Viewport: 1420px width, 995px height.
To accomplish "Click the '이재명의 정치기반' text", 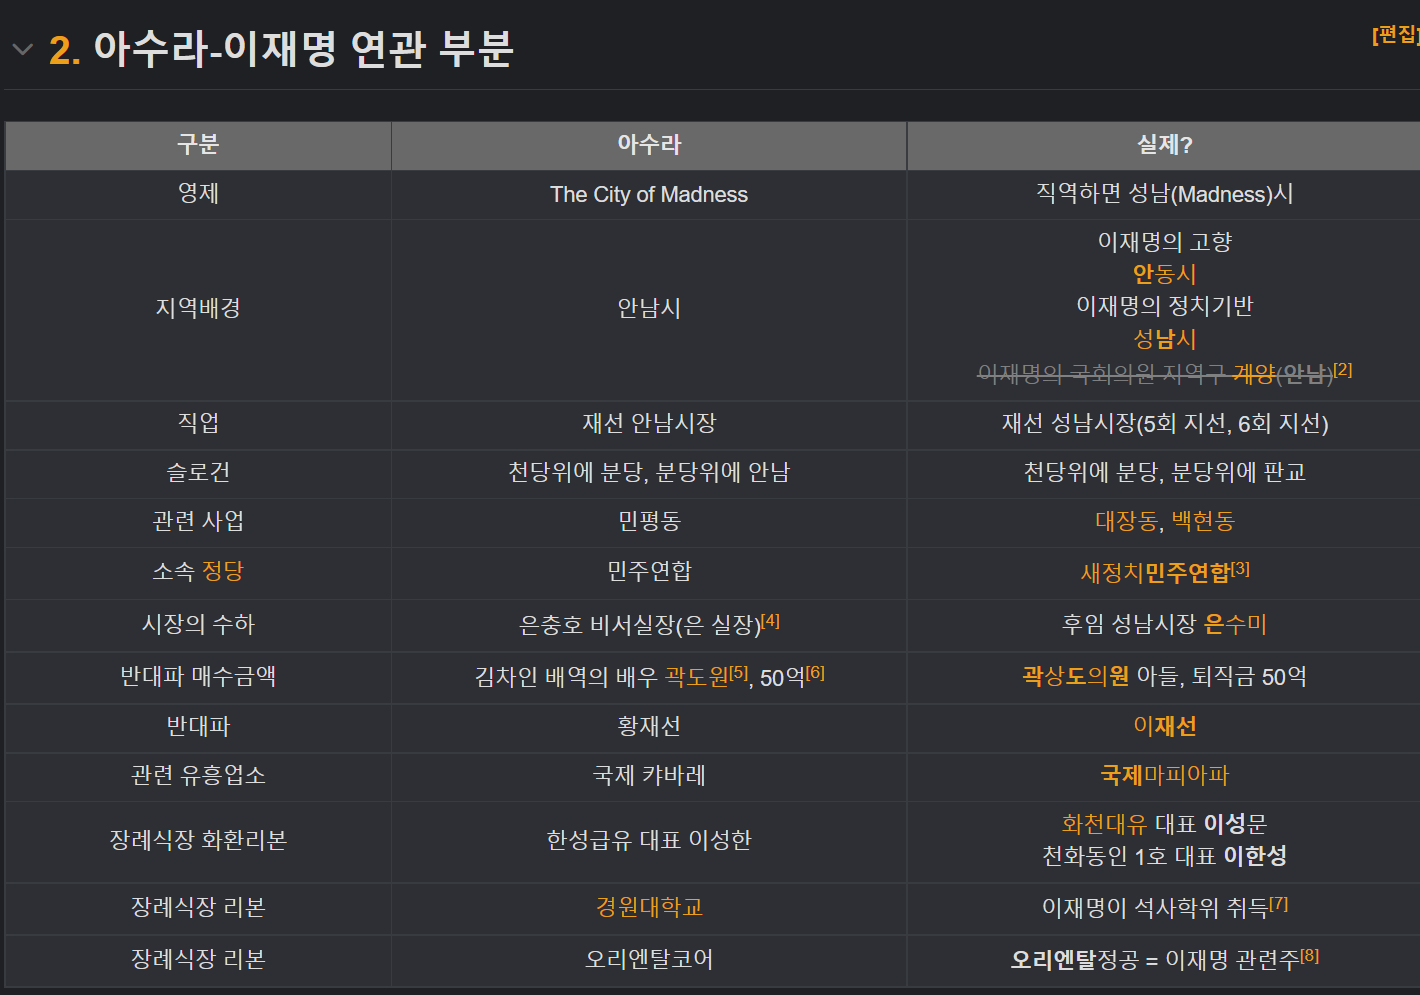I will 1164,306.
